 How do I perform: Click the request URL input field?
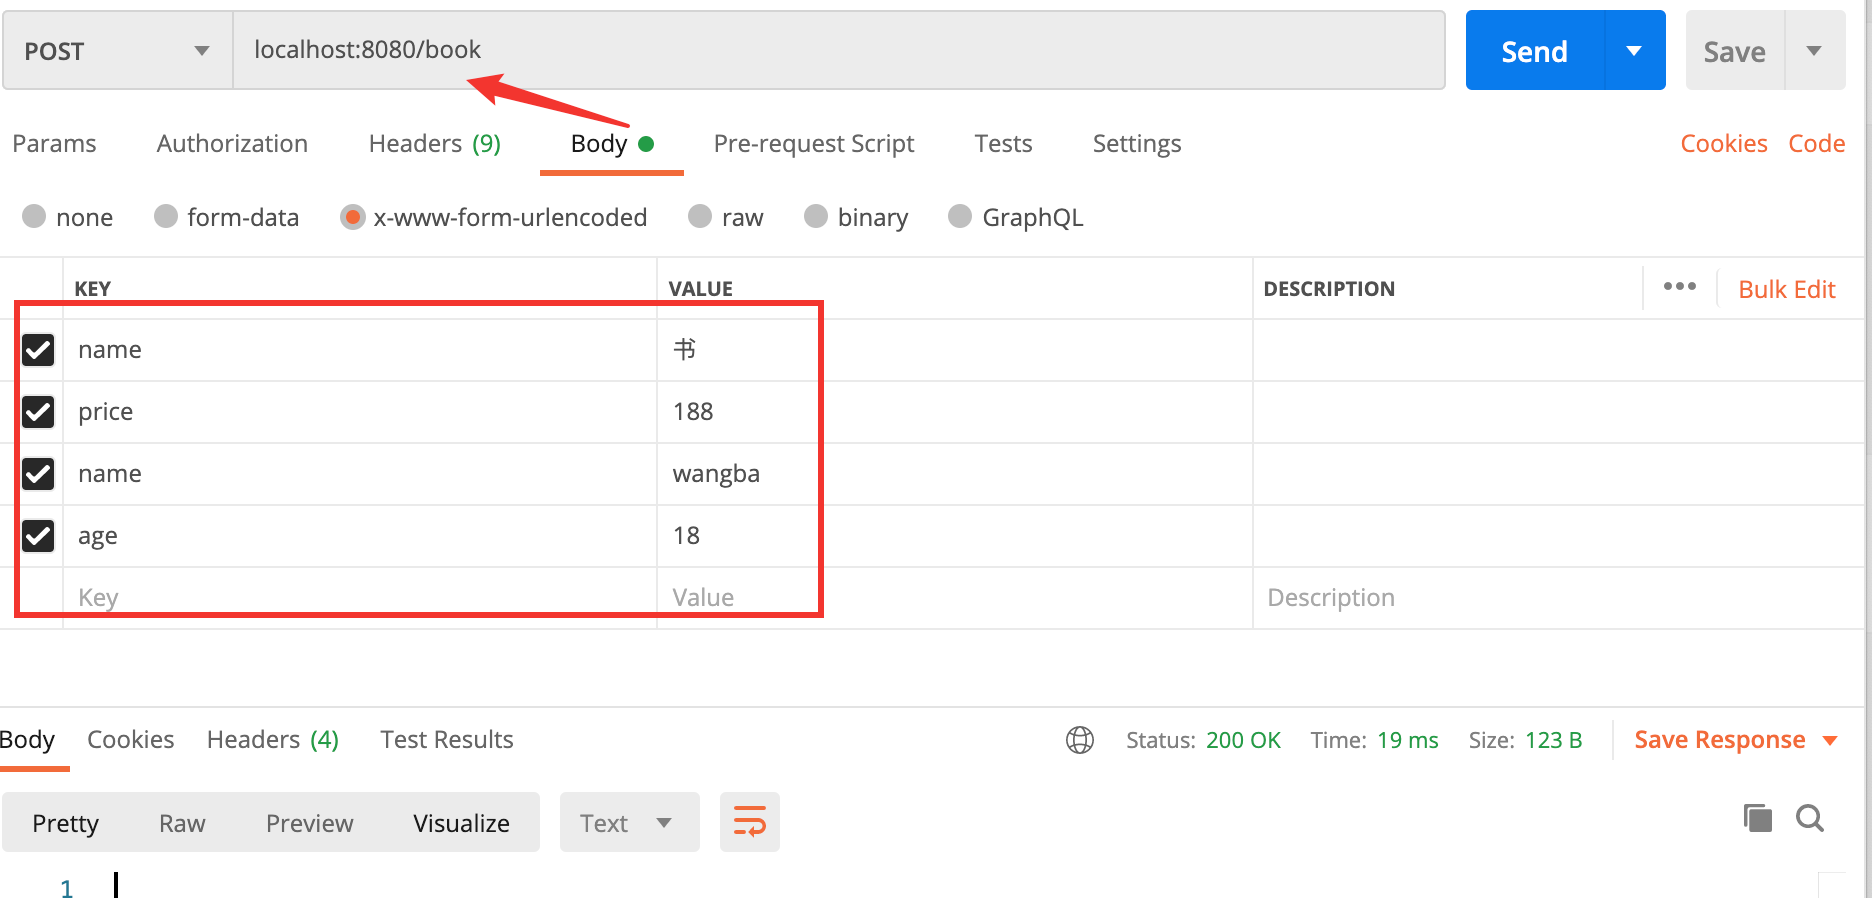pos(838,51)
